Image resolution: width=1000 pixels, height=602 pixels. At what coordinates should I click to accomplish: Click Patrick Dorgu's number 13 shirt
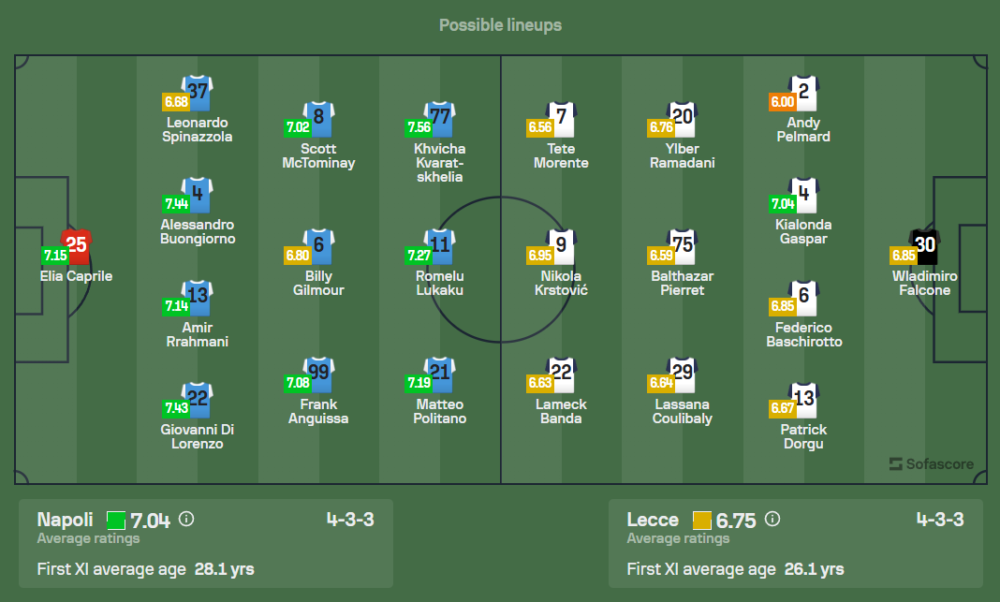coord(804,398)
